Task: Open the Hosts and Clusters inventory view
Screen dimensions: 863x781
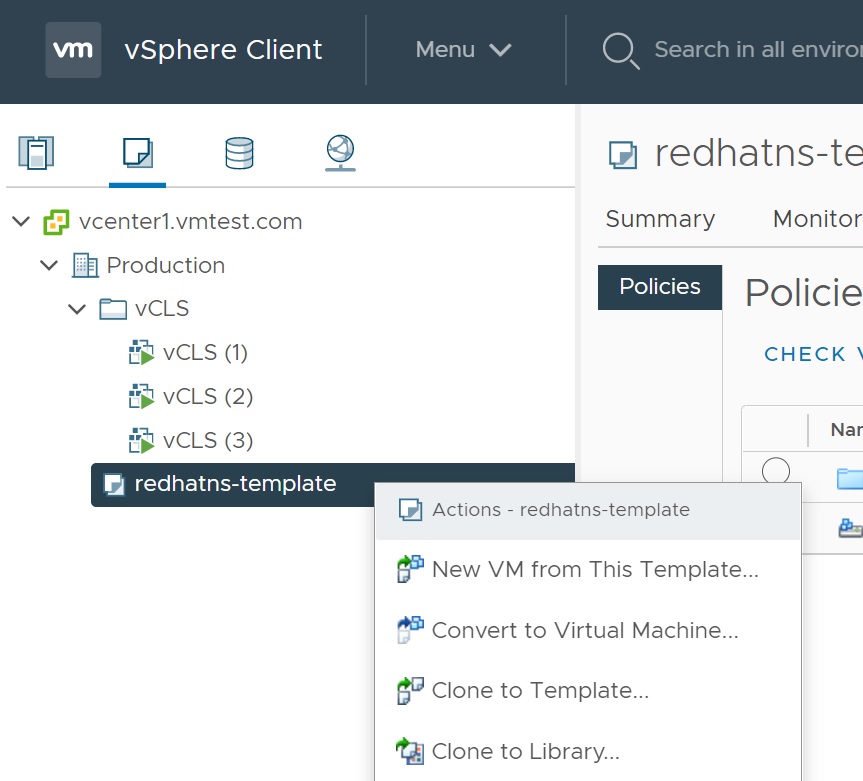Action: coord(36,153)
